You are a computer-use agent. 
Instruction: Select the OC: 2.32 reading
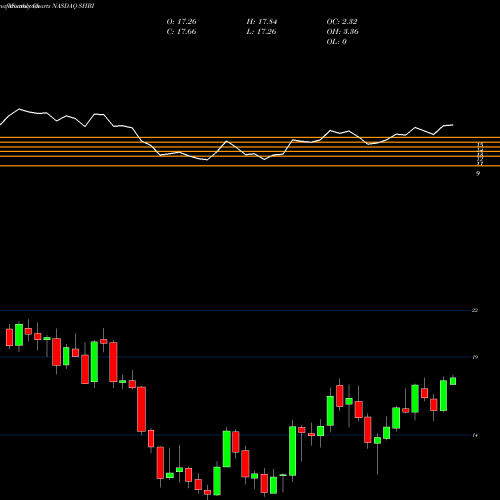pyautogui.click(x=342, y=22)
